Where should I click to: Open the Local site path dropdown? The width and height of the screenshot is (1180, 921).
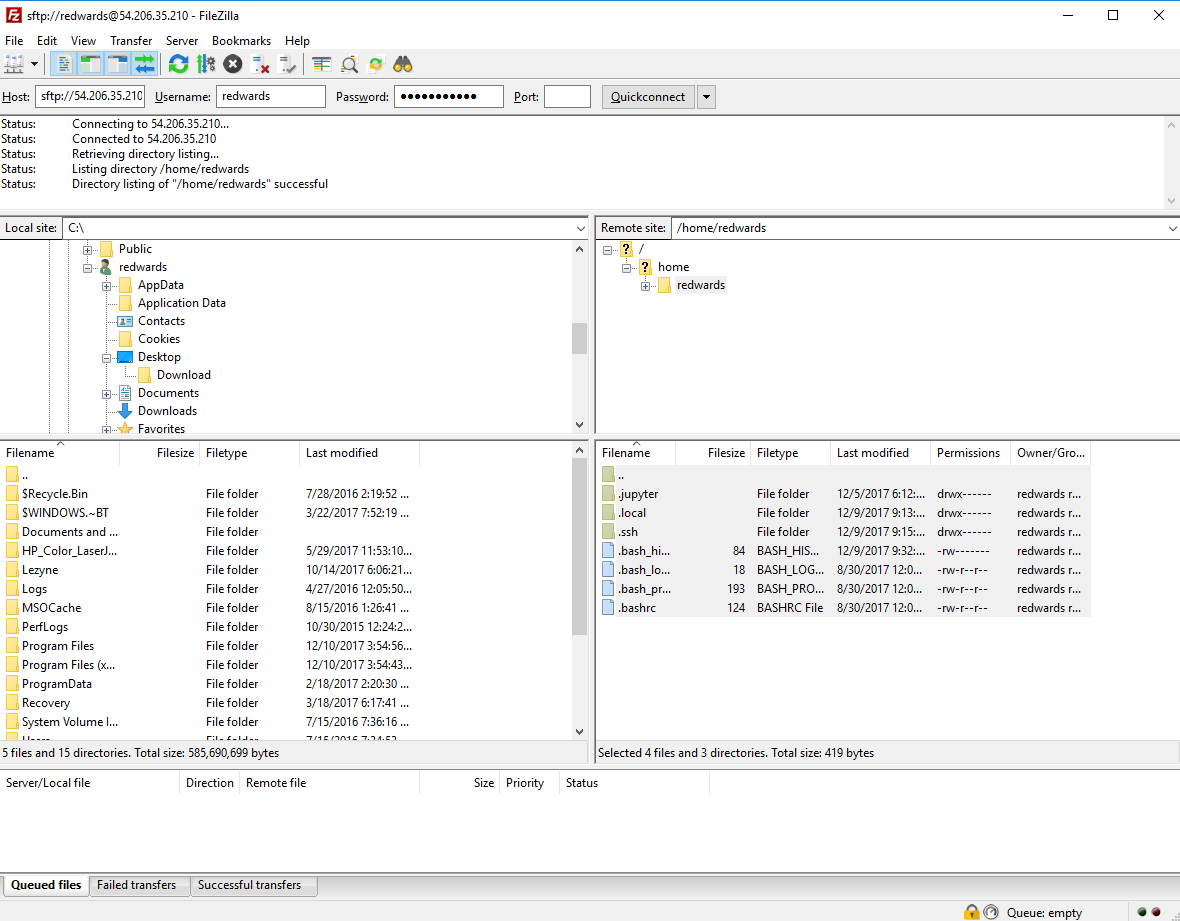point(581,228)
